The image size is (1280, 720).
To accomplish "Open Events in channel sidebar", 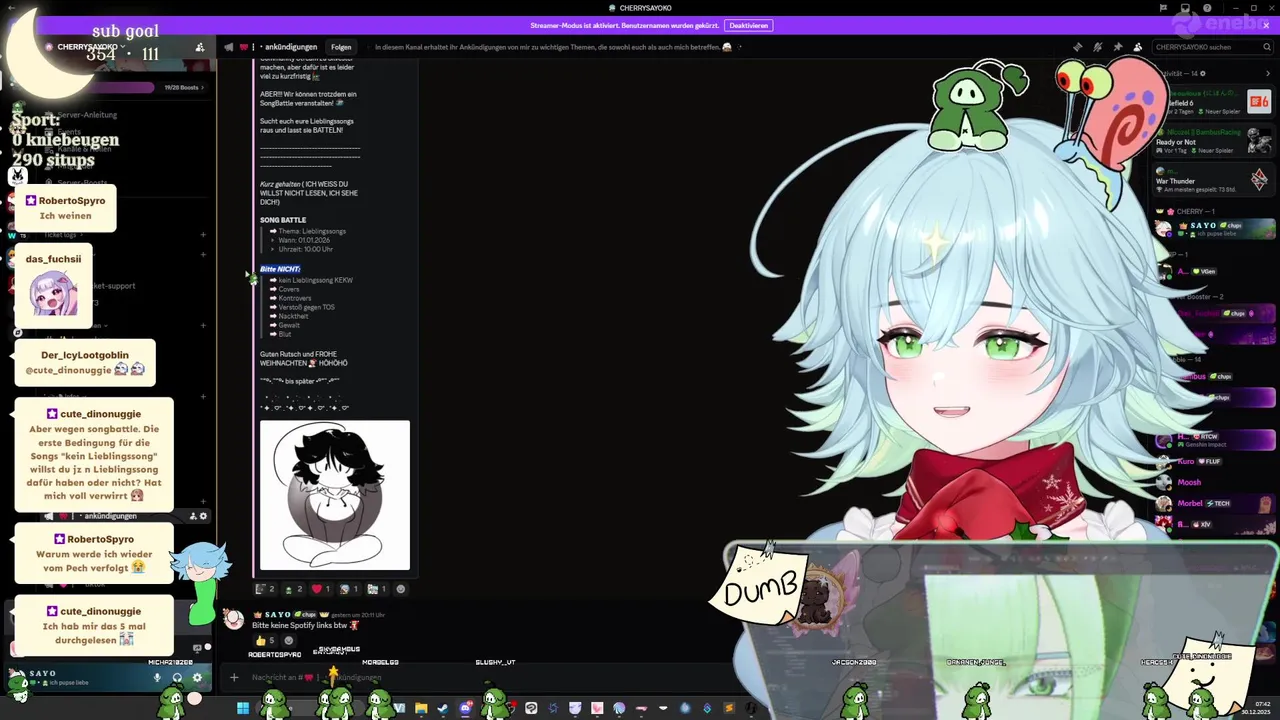I will (x=70, y=132).
